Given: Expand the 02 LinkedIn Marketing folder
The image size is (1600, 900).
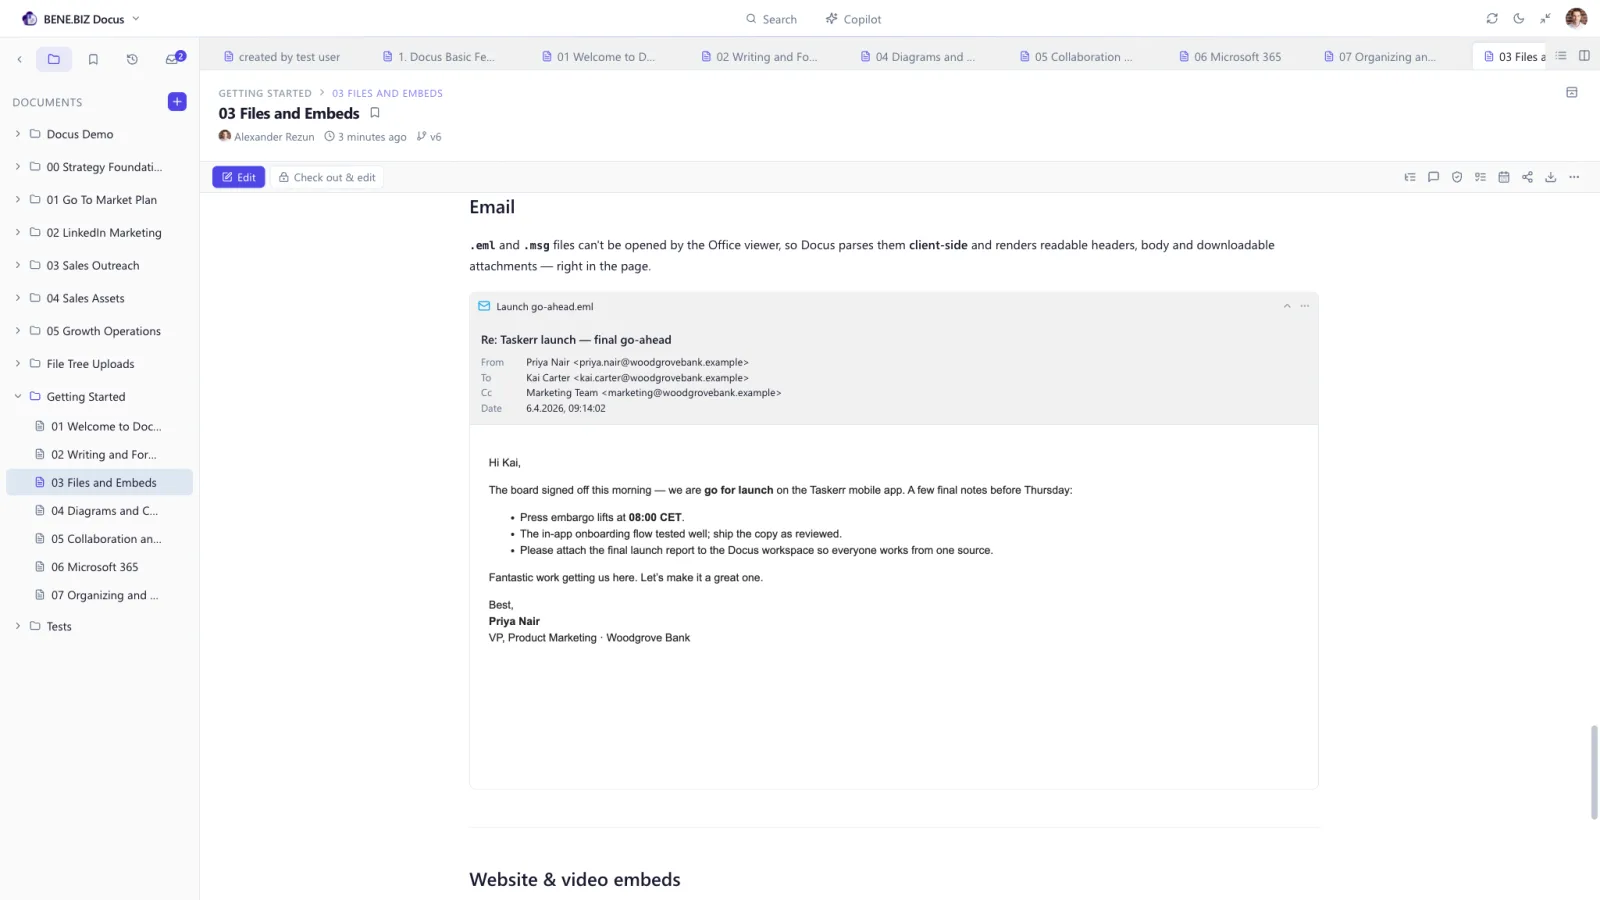Looking at the screenshot, I should click(x=18, y=232).
